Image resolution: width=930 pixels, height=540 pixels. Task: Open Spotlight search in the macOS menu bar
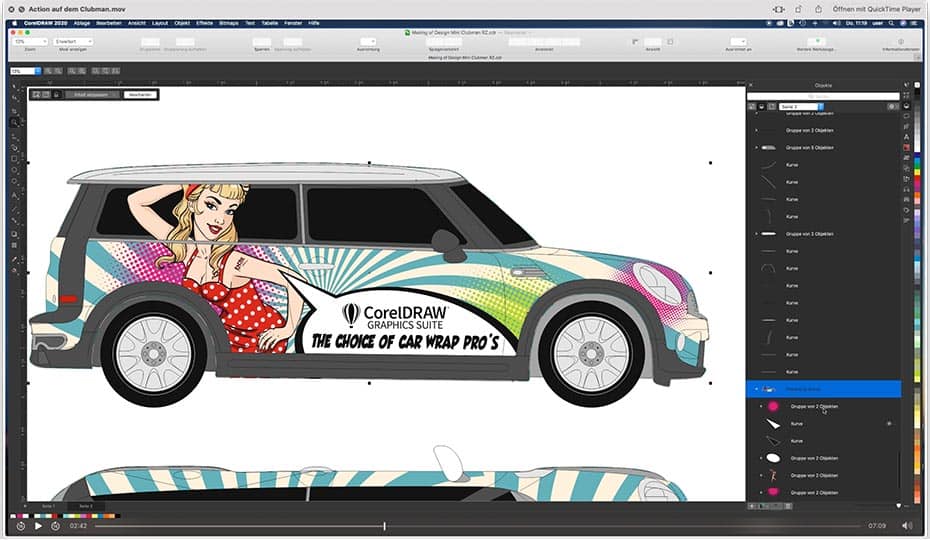(x=891, y=23)
